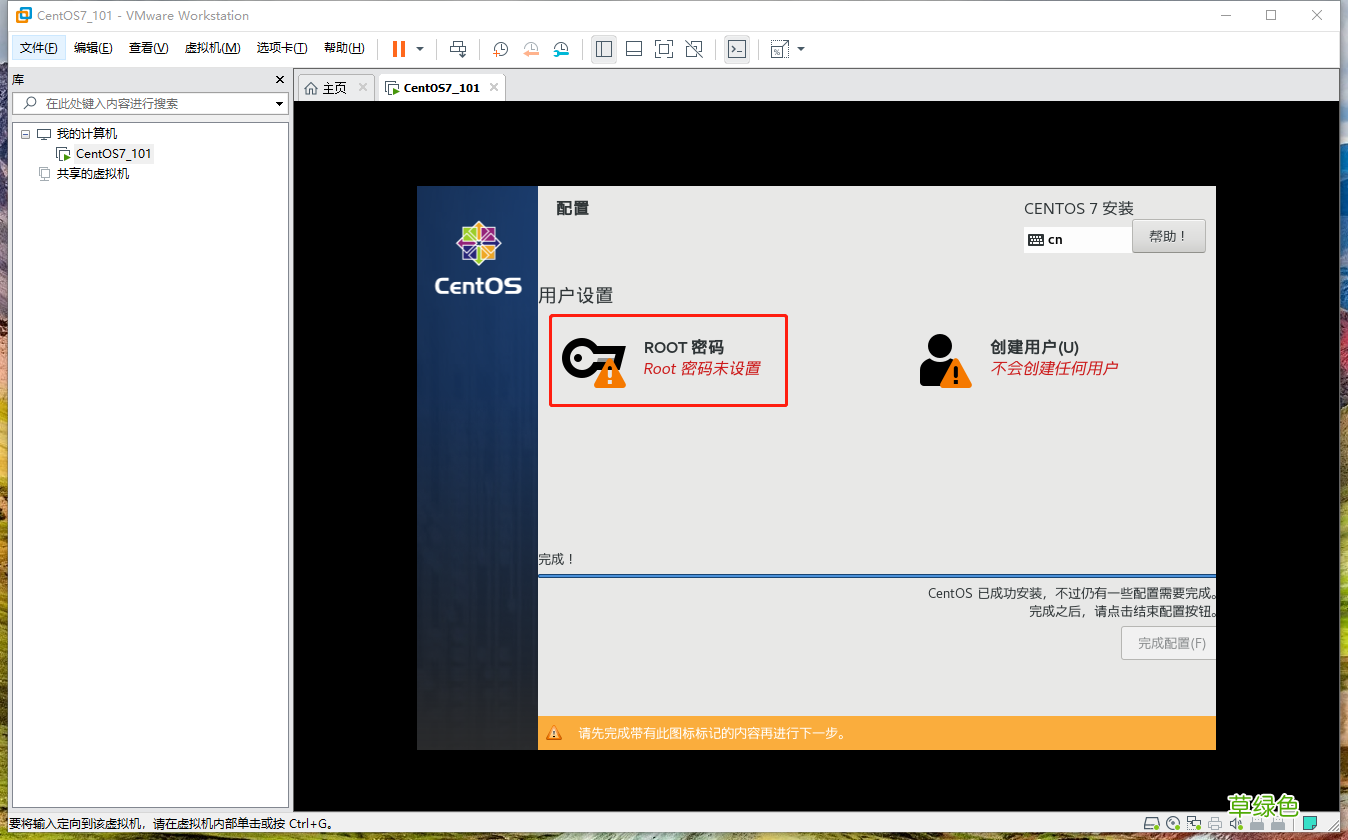Open the 虚拟机(M) menu
The image size is (1348, 840).
tap(212, 47)
